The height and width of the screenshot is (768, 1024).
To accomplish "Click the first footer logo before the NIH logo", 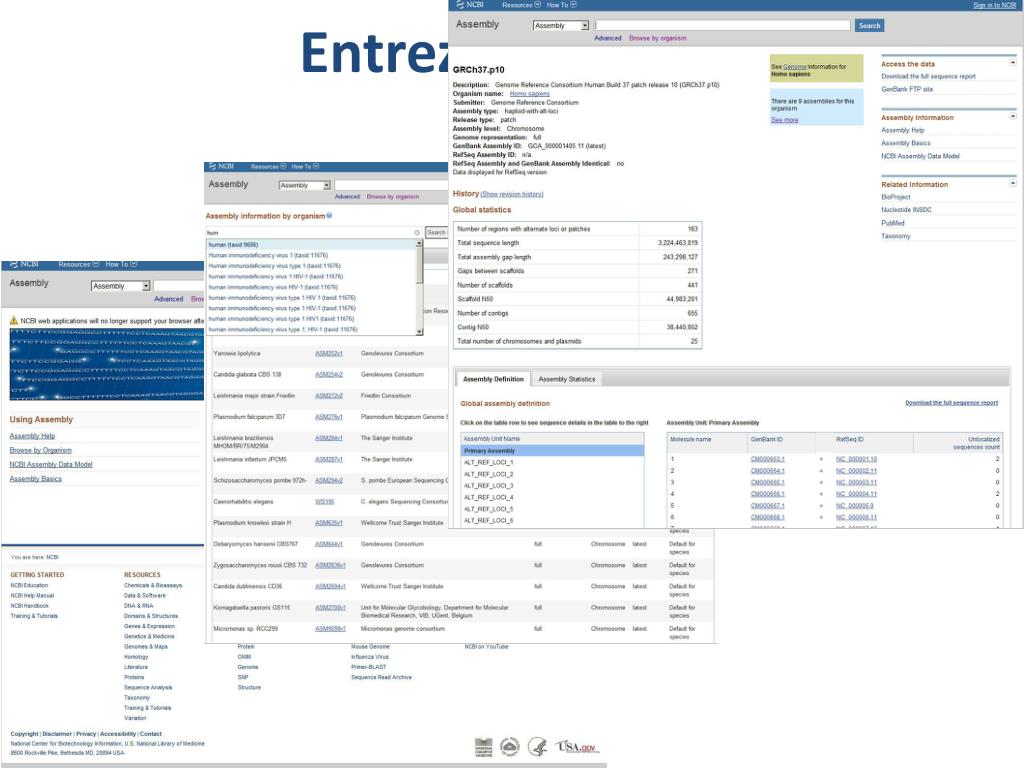I will coord(483,747).
